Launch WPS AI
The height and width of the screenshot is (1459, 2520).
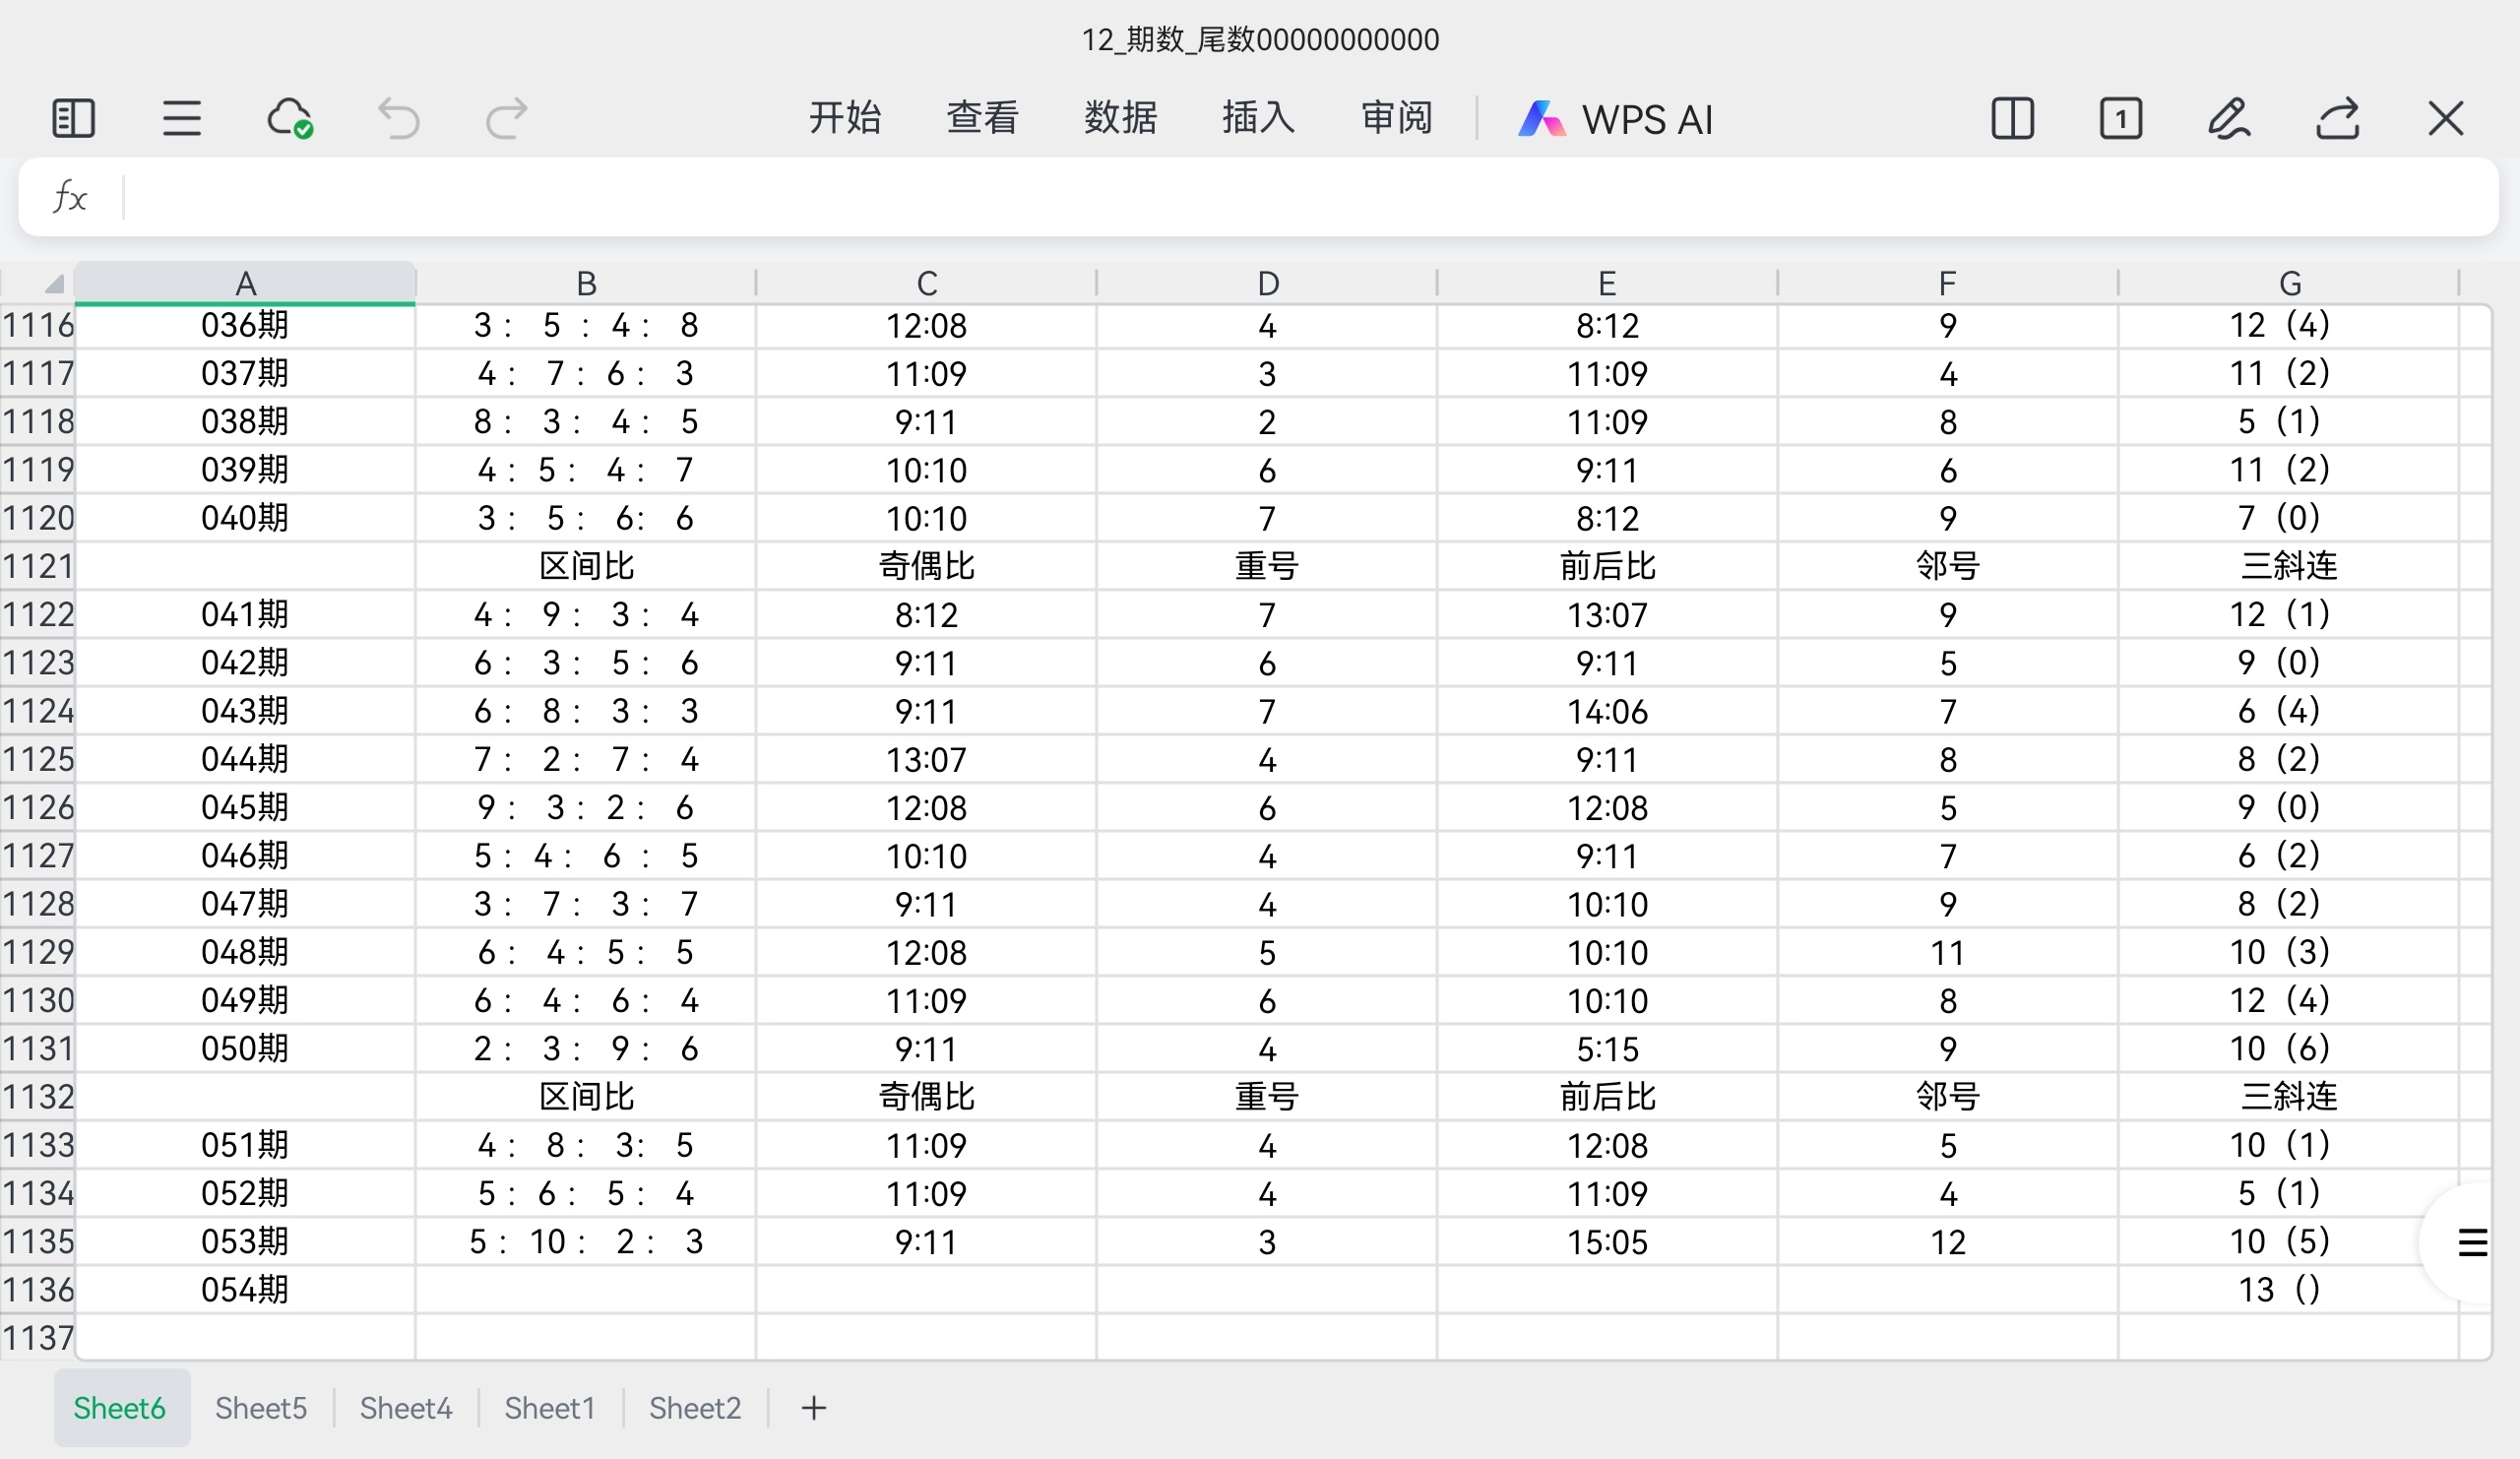(x=1616, y=118)
